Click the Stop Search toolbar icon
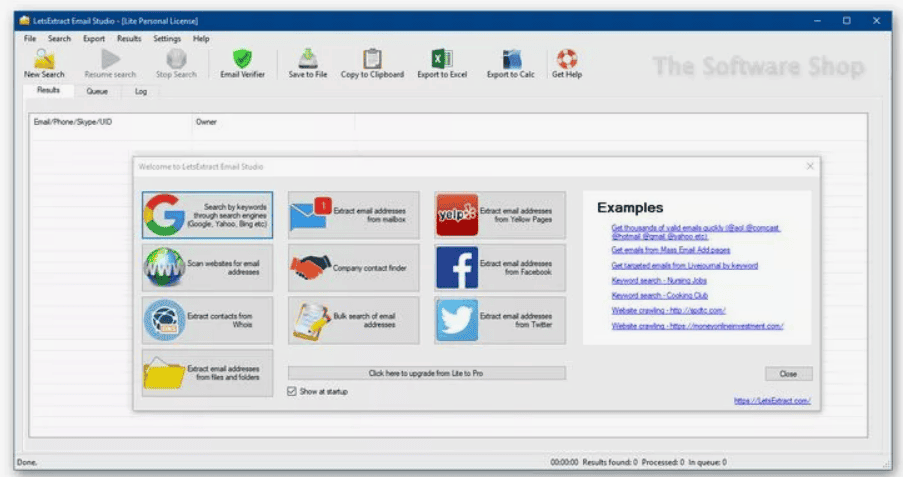This screenshot has width=903, height=477. point(176,63)
